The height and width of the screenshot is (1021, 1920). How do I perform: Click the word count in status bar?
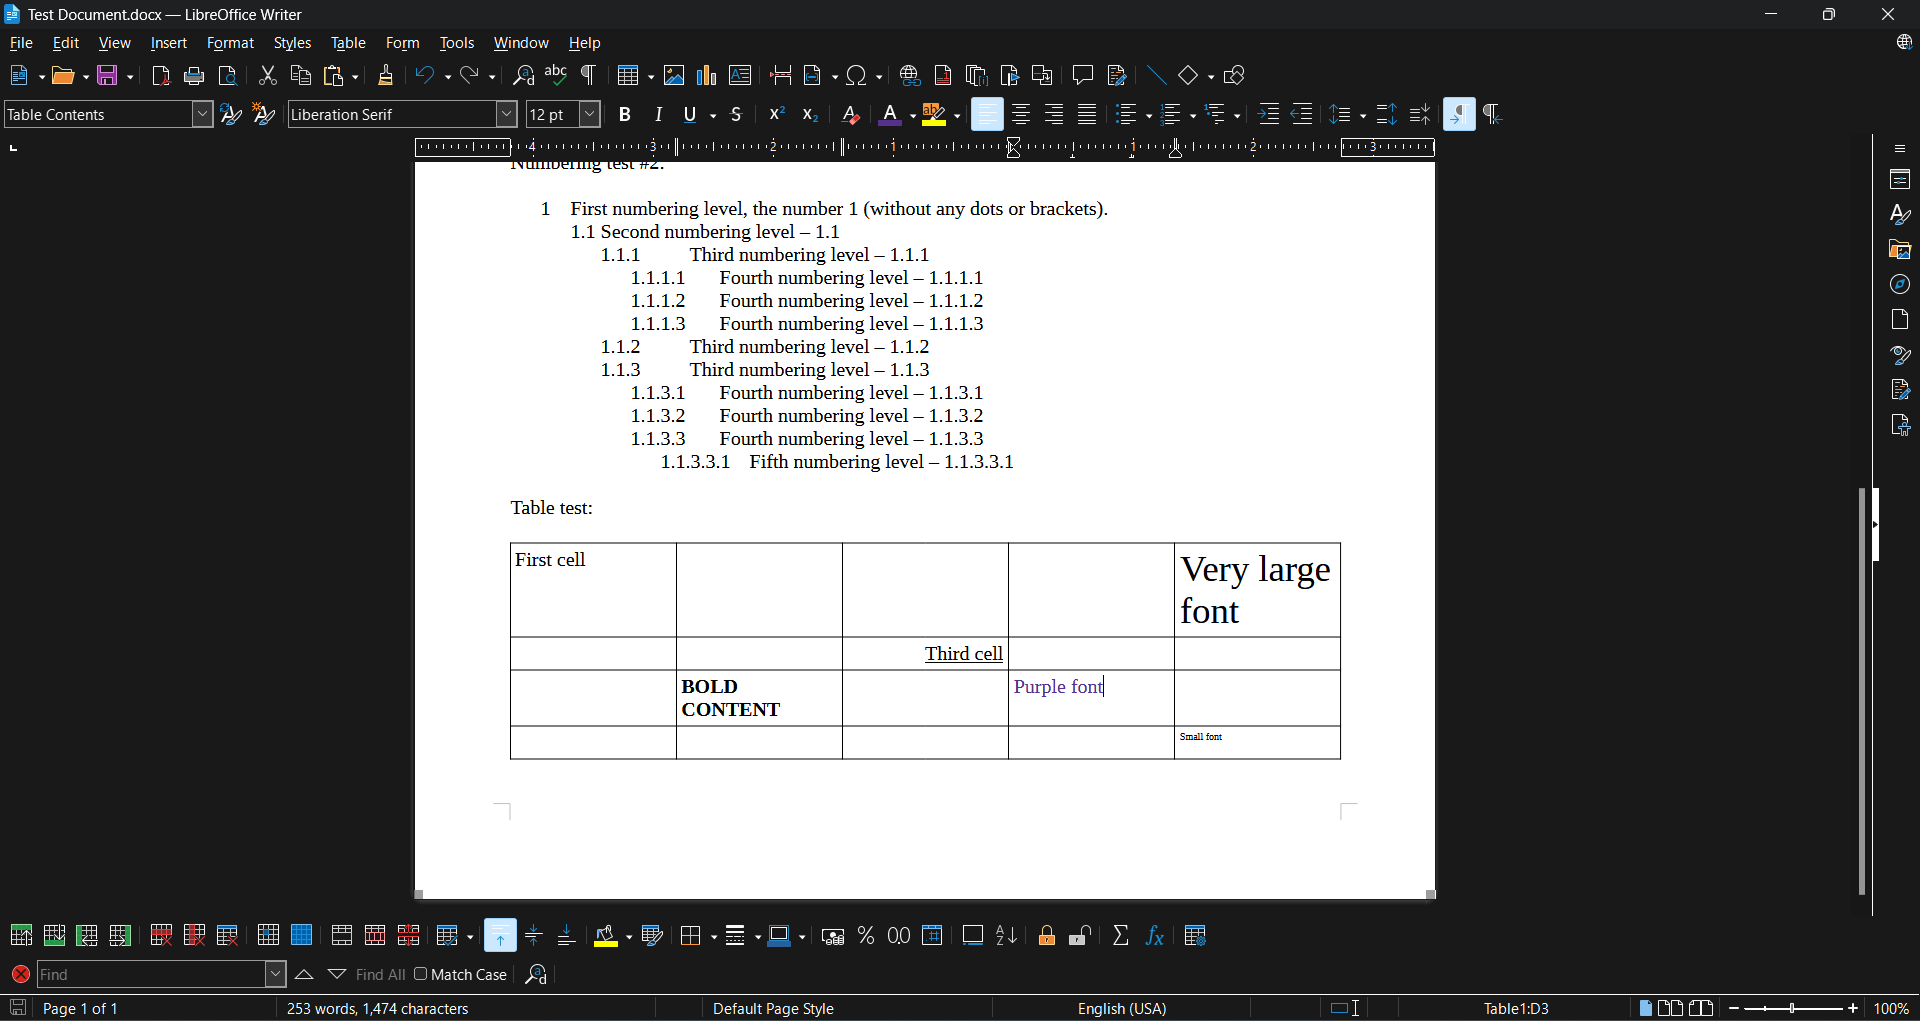pyautogui.click(x=378, y=1009)
